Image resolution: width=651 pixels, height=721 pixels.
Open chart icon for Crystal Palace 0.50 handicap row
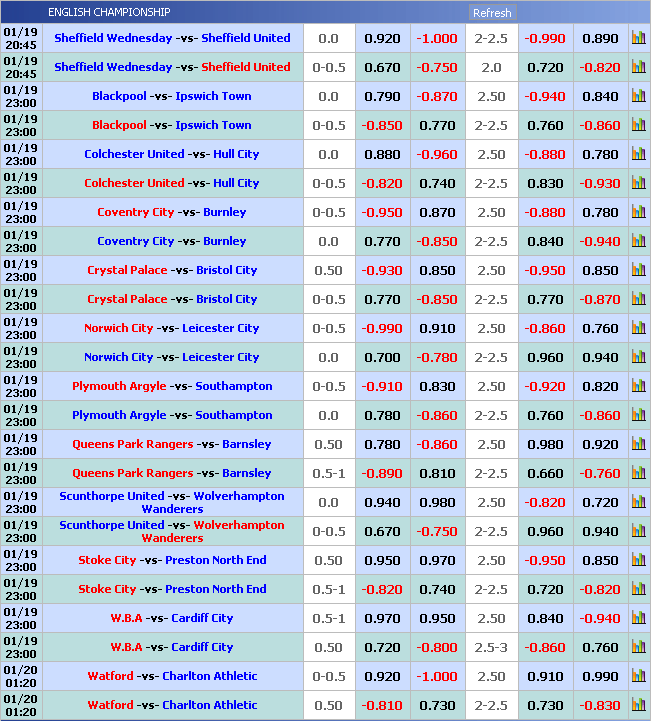pyautogui.click(x=638, y=271)
